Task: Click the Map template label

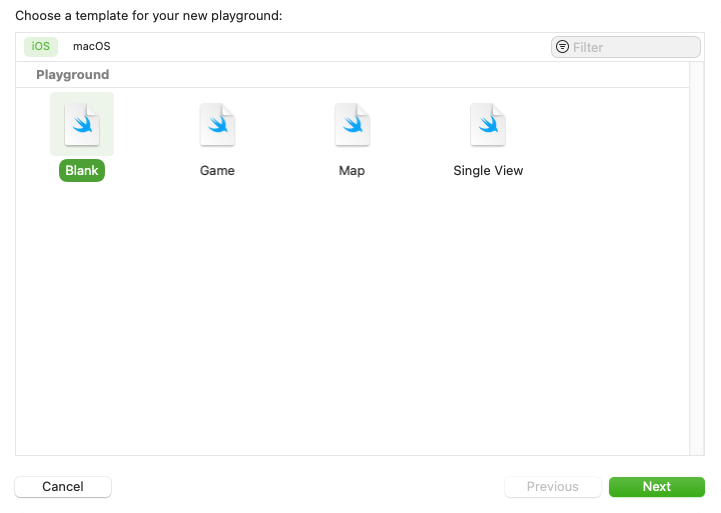Action: (x=352, y=171)
